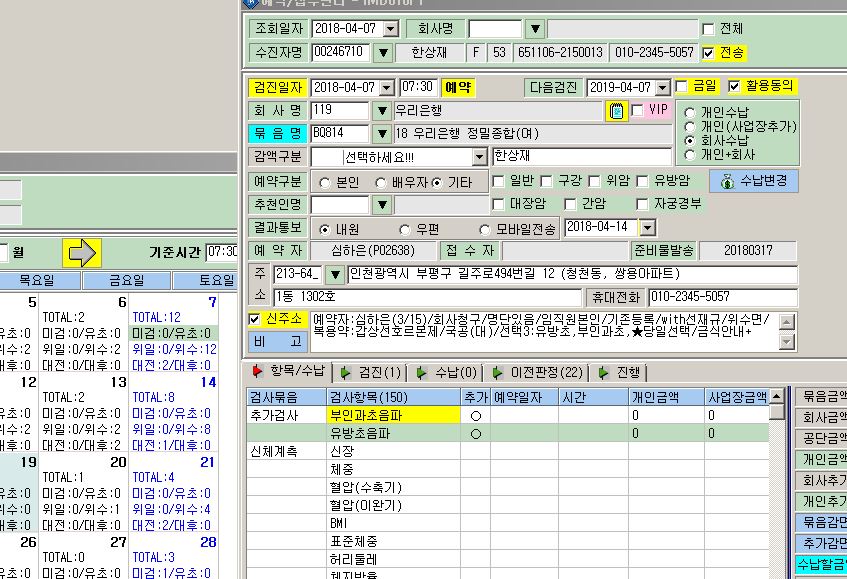Viewport: 847px width, 579px height.
Task: Open the company memo notepad icon
Action: [x=616, y=111]
